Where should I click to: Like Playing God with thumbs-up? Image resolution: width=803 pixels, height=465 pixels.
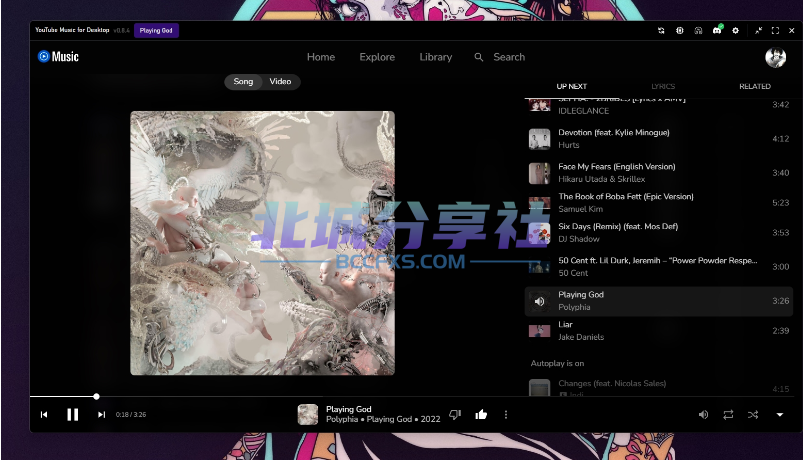pyautogui.click(x=481, y=415)
